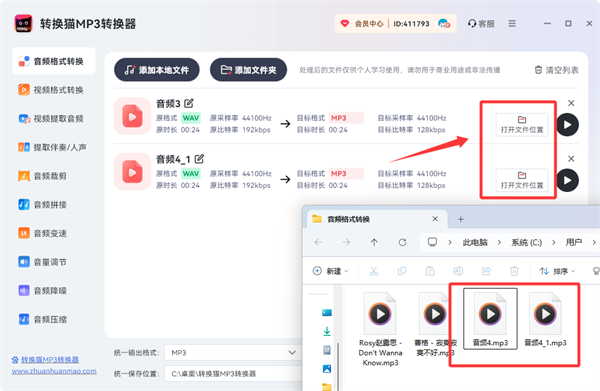This screenshot has width=600, height=391.
Task: Add a new Explorer tab
Action: pos(461,219)
